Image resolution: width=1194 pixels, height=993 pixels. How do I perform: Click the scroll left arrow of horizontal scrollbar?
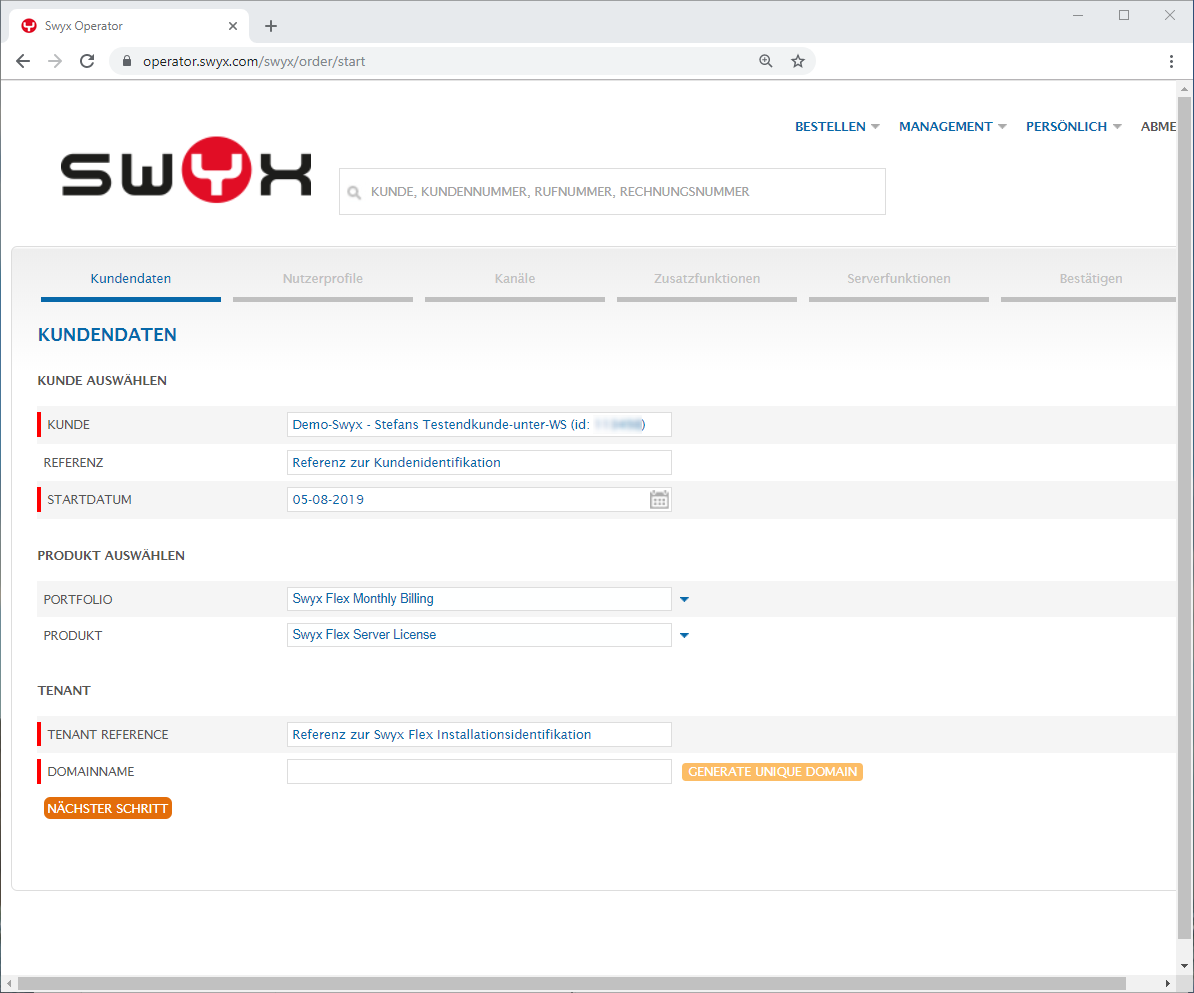tap(8, 983)
